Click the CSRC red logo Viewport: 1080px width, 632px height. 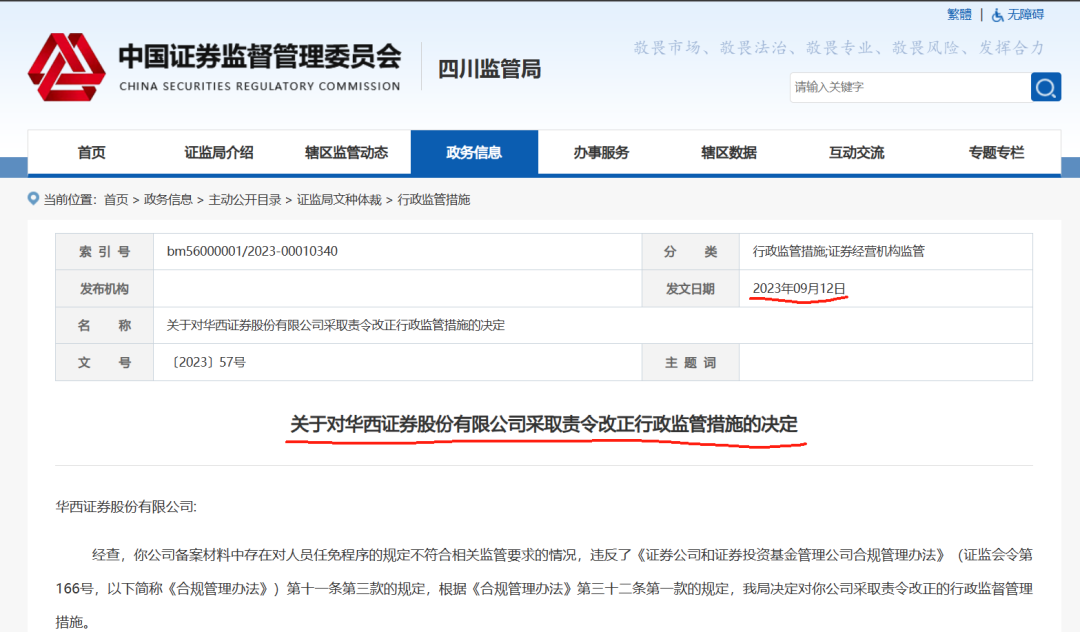(x=67, y=67)
